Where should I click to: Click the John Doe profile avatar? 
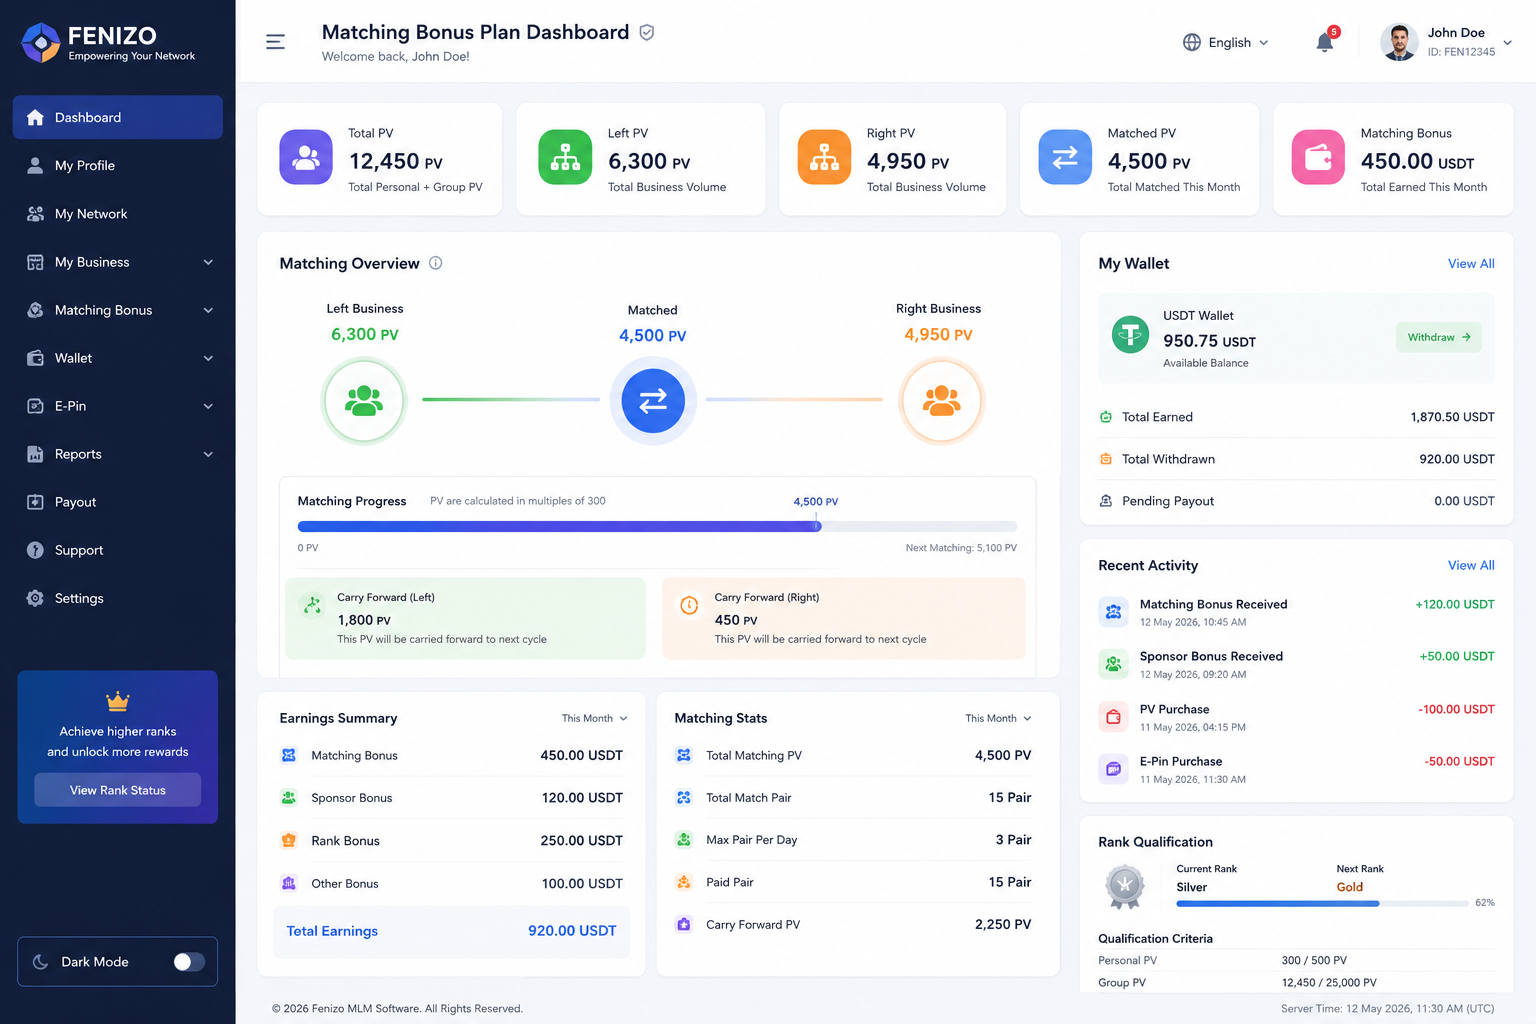point(1399,42)
